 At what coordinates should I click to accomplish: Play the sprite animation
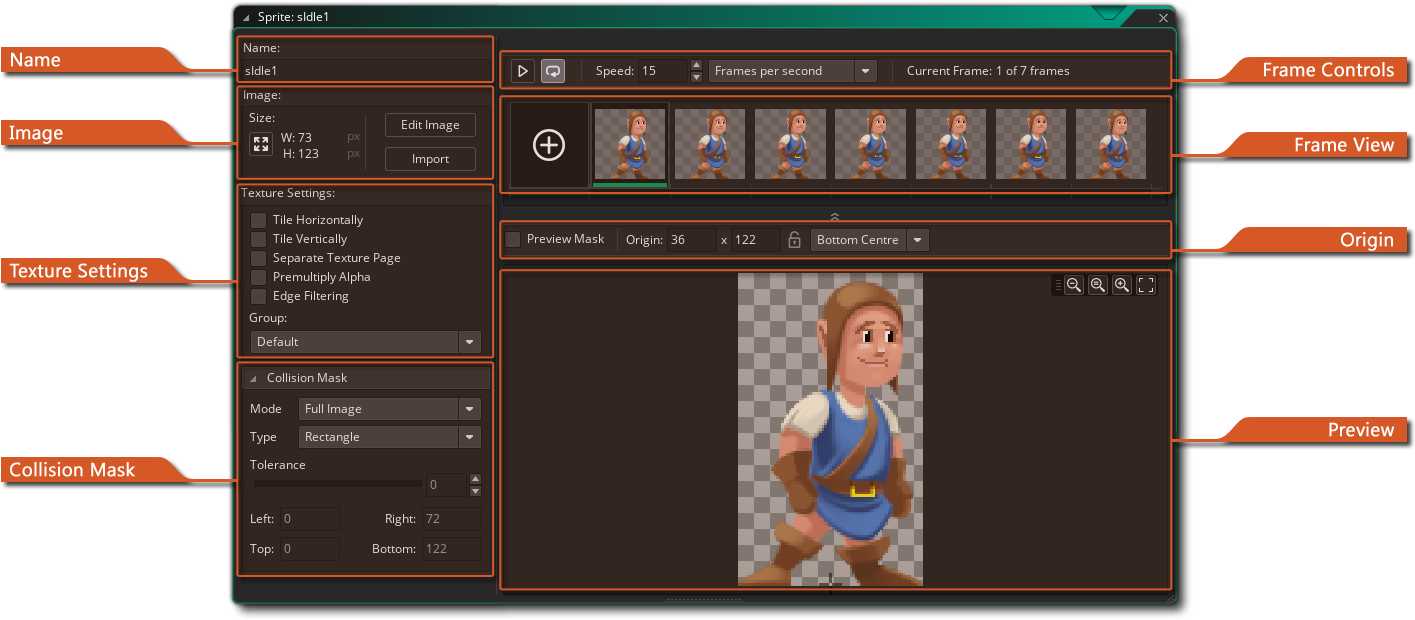[x=522, y=70]
